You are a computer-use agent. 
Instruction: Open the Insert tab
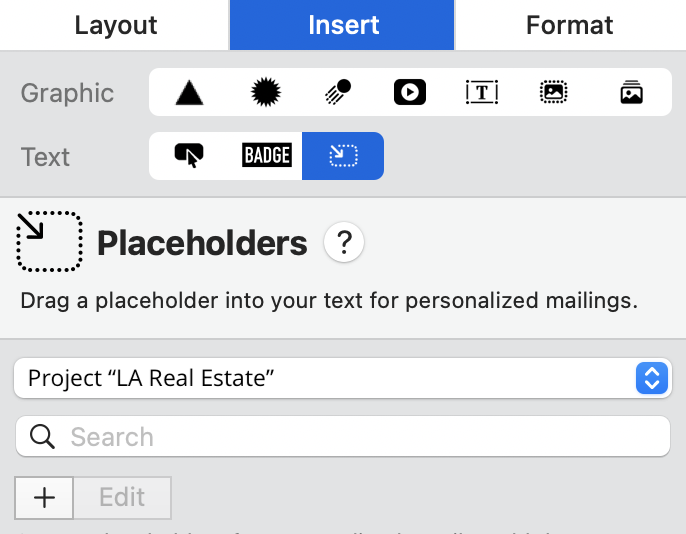pyautogui.click(x=343, y=25)
